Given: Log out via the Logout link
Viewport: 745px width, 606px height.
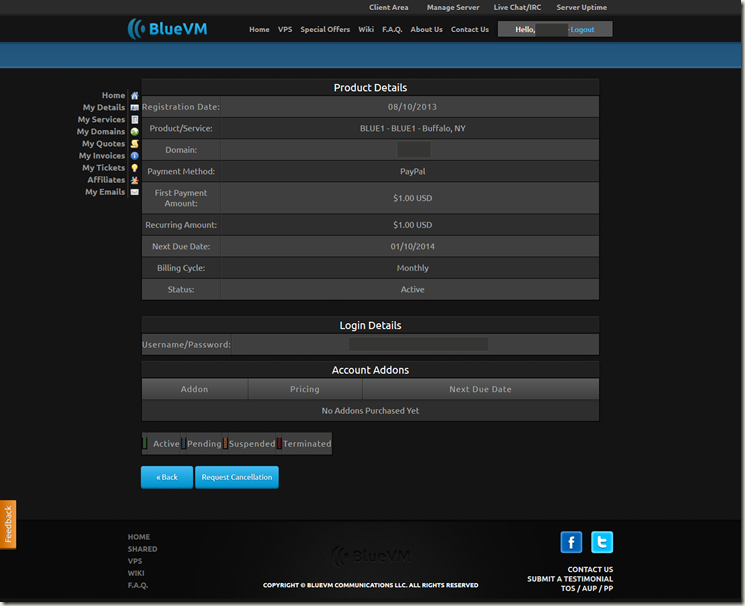Looking at the screenshot, I should (x=583, y=29).
